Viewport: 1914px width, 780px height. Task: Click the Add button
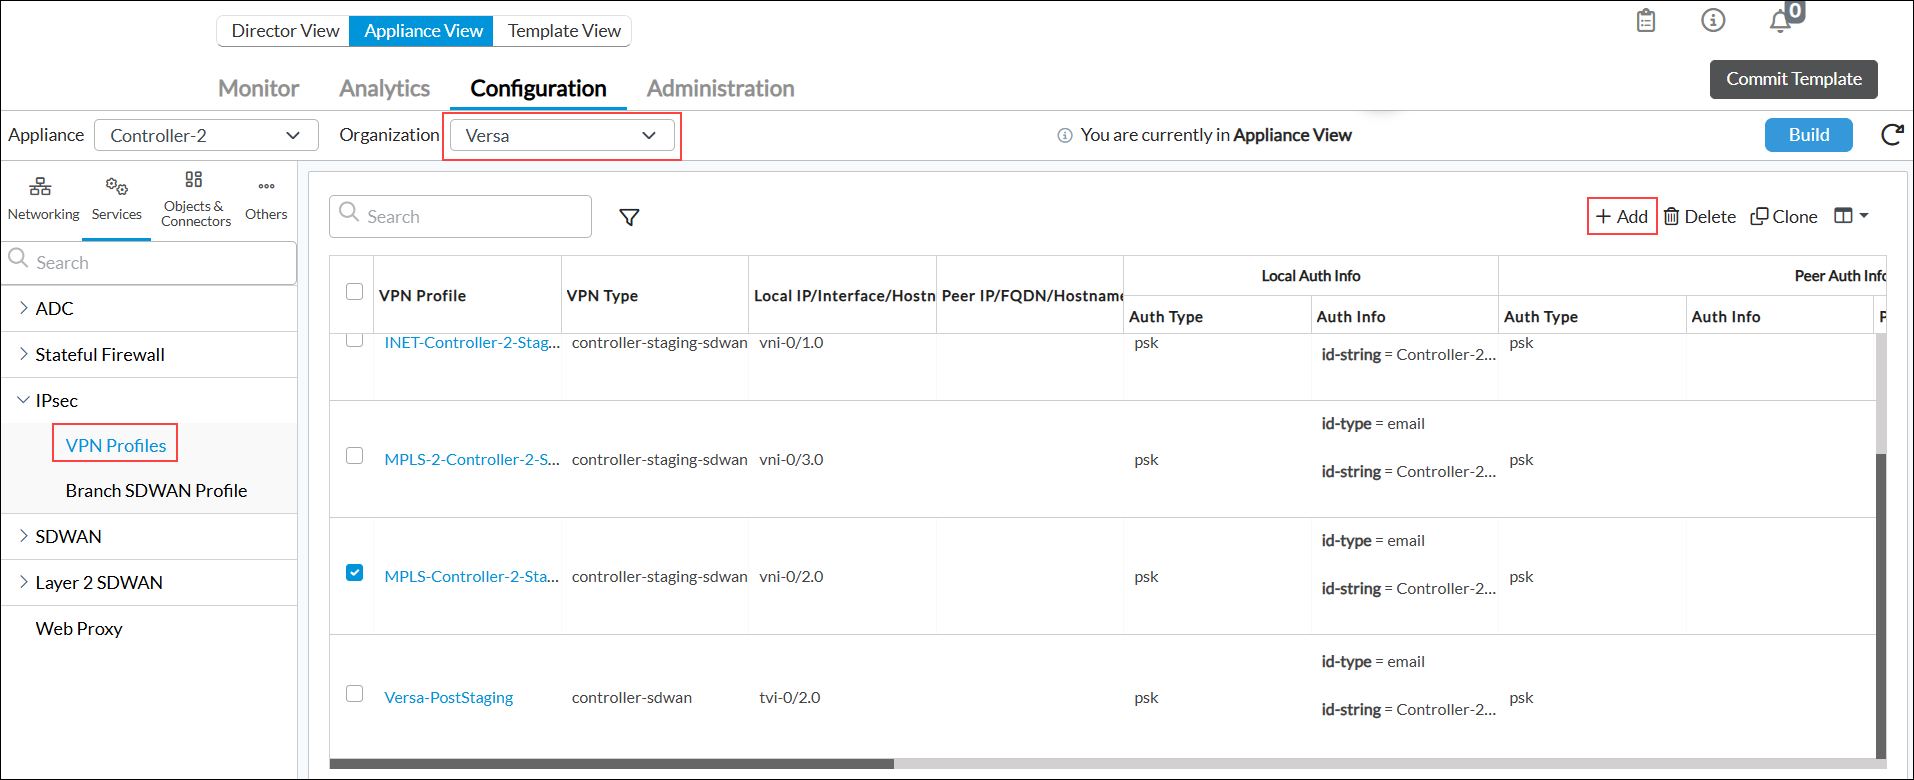1622,217
